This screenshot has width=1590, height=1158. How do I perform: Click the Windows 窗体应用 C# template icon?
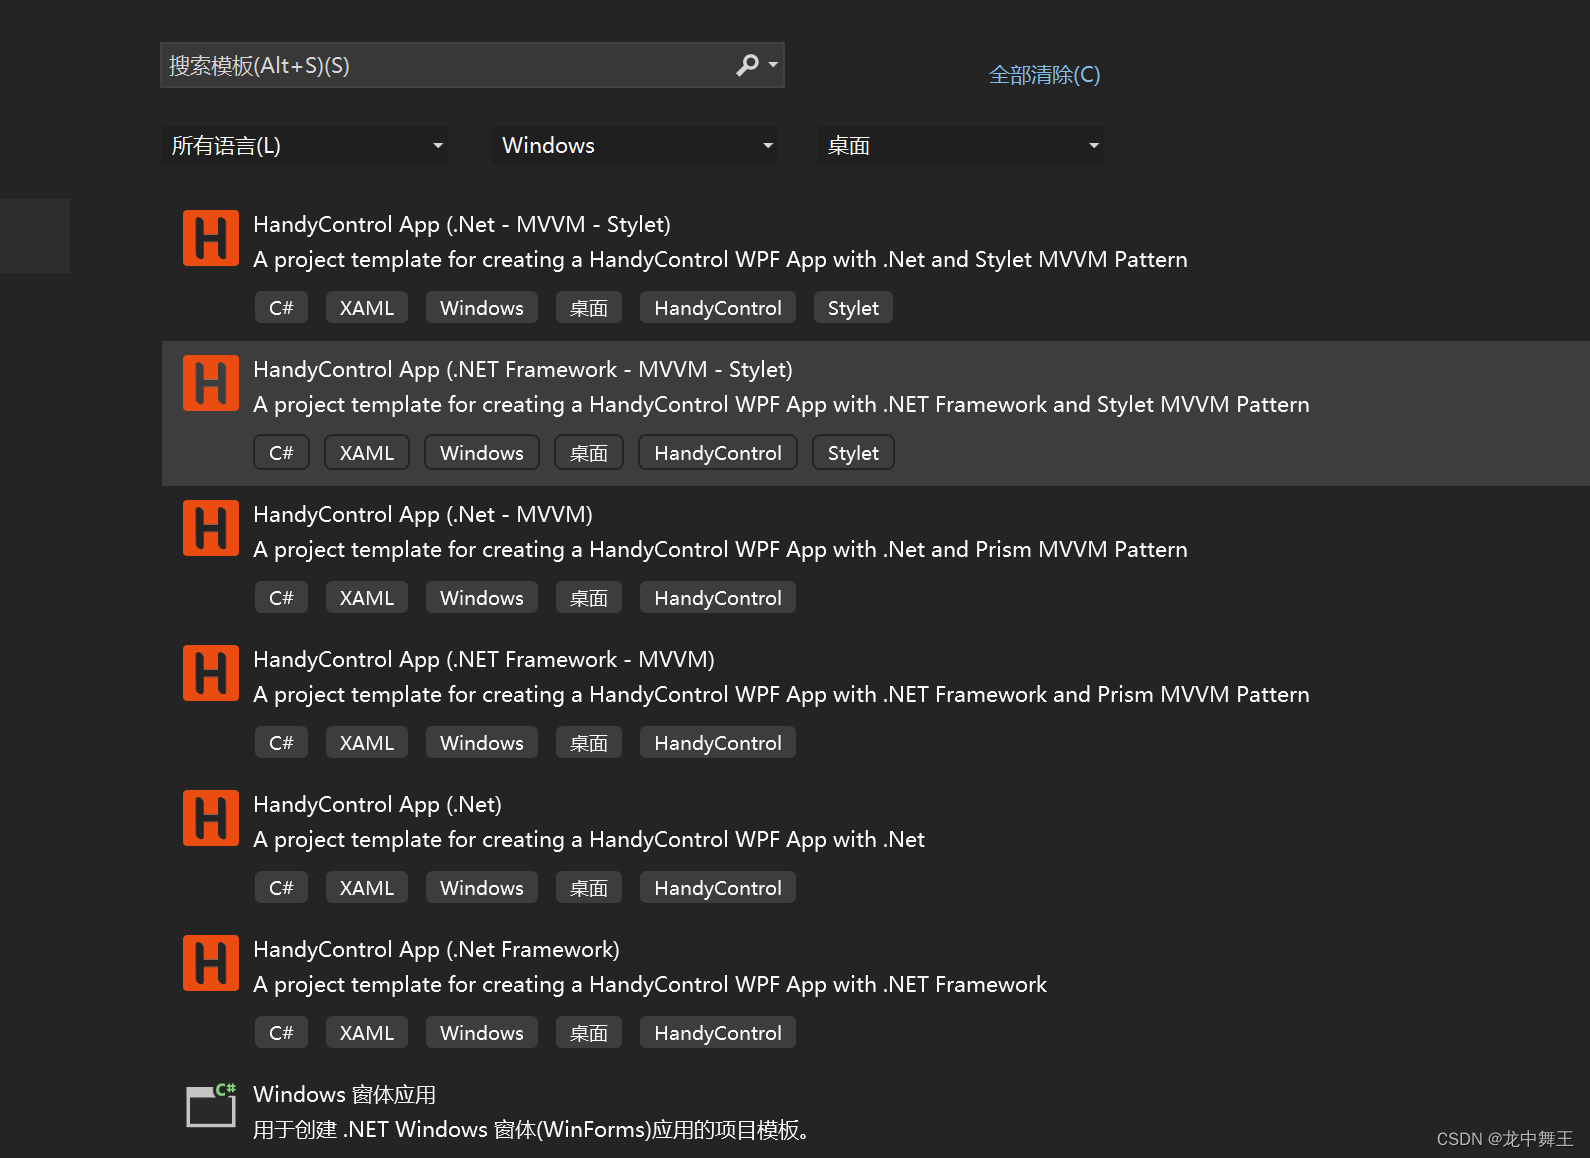[211, 1105]
